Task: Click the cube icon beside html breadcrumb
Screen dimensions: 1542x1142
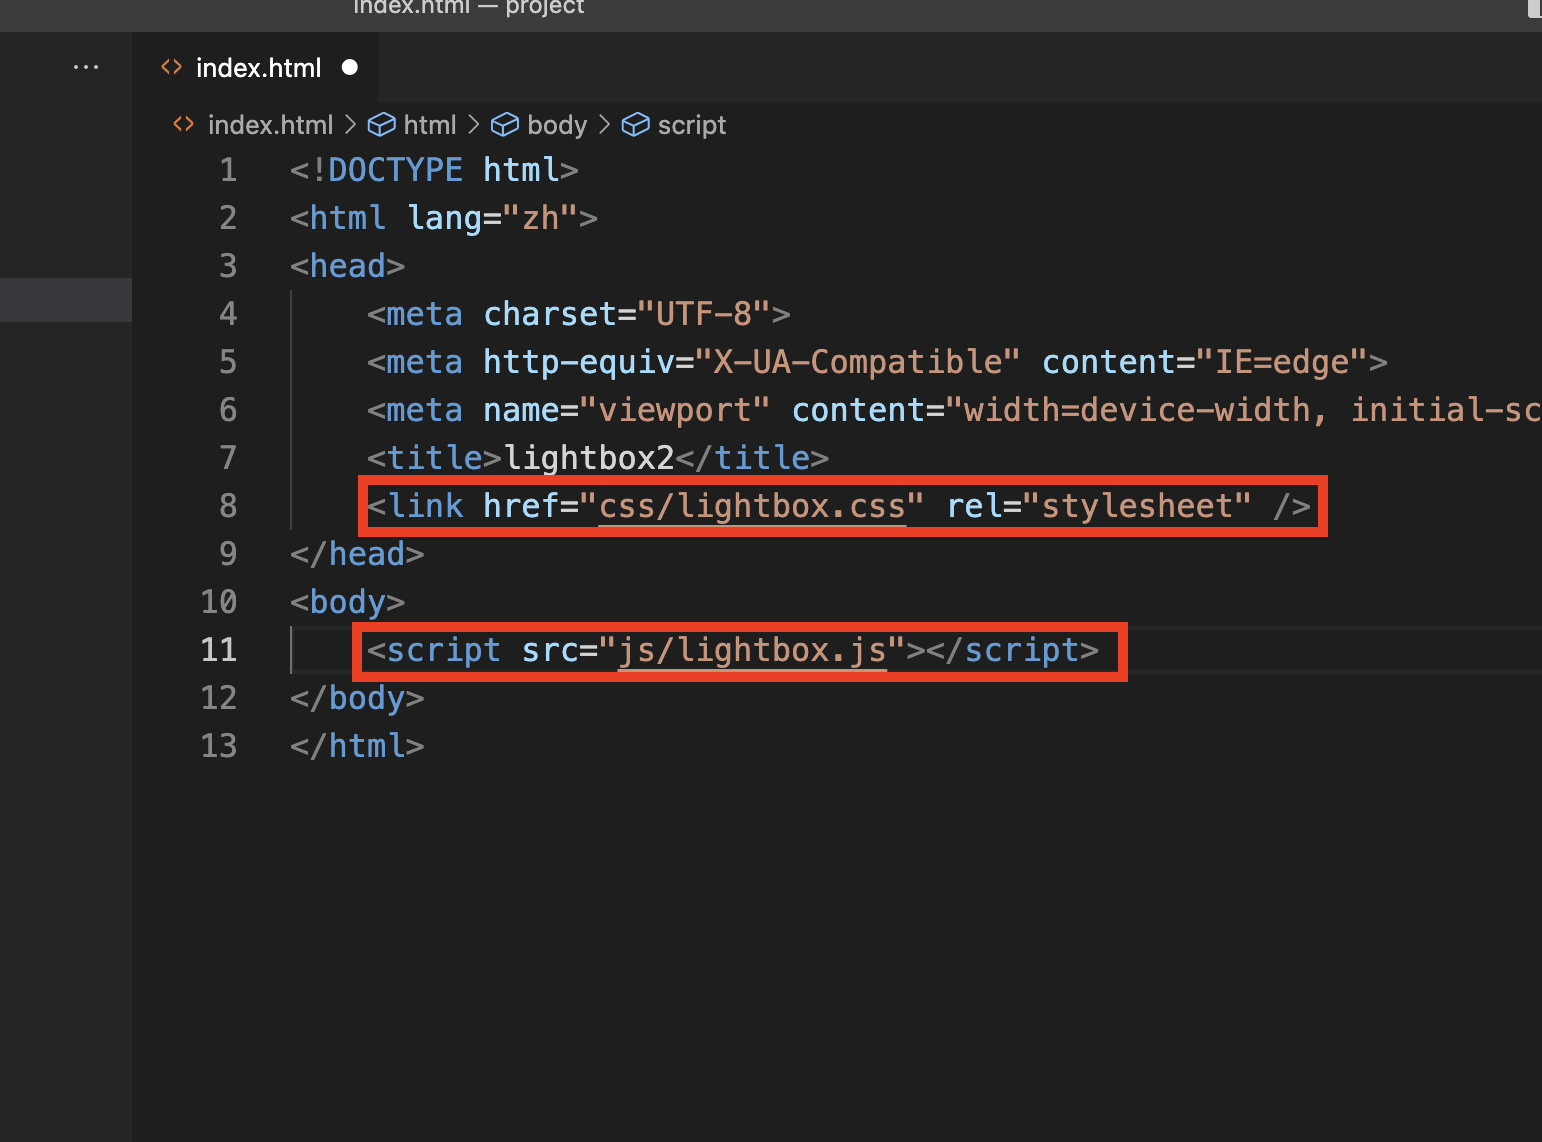Action: point(382,124)
